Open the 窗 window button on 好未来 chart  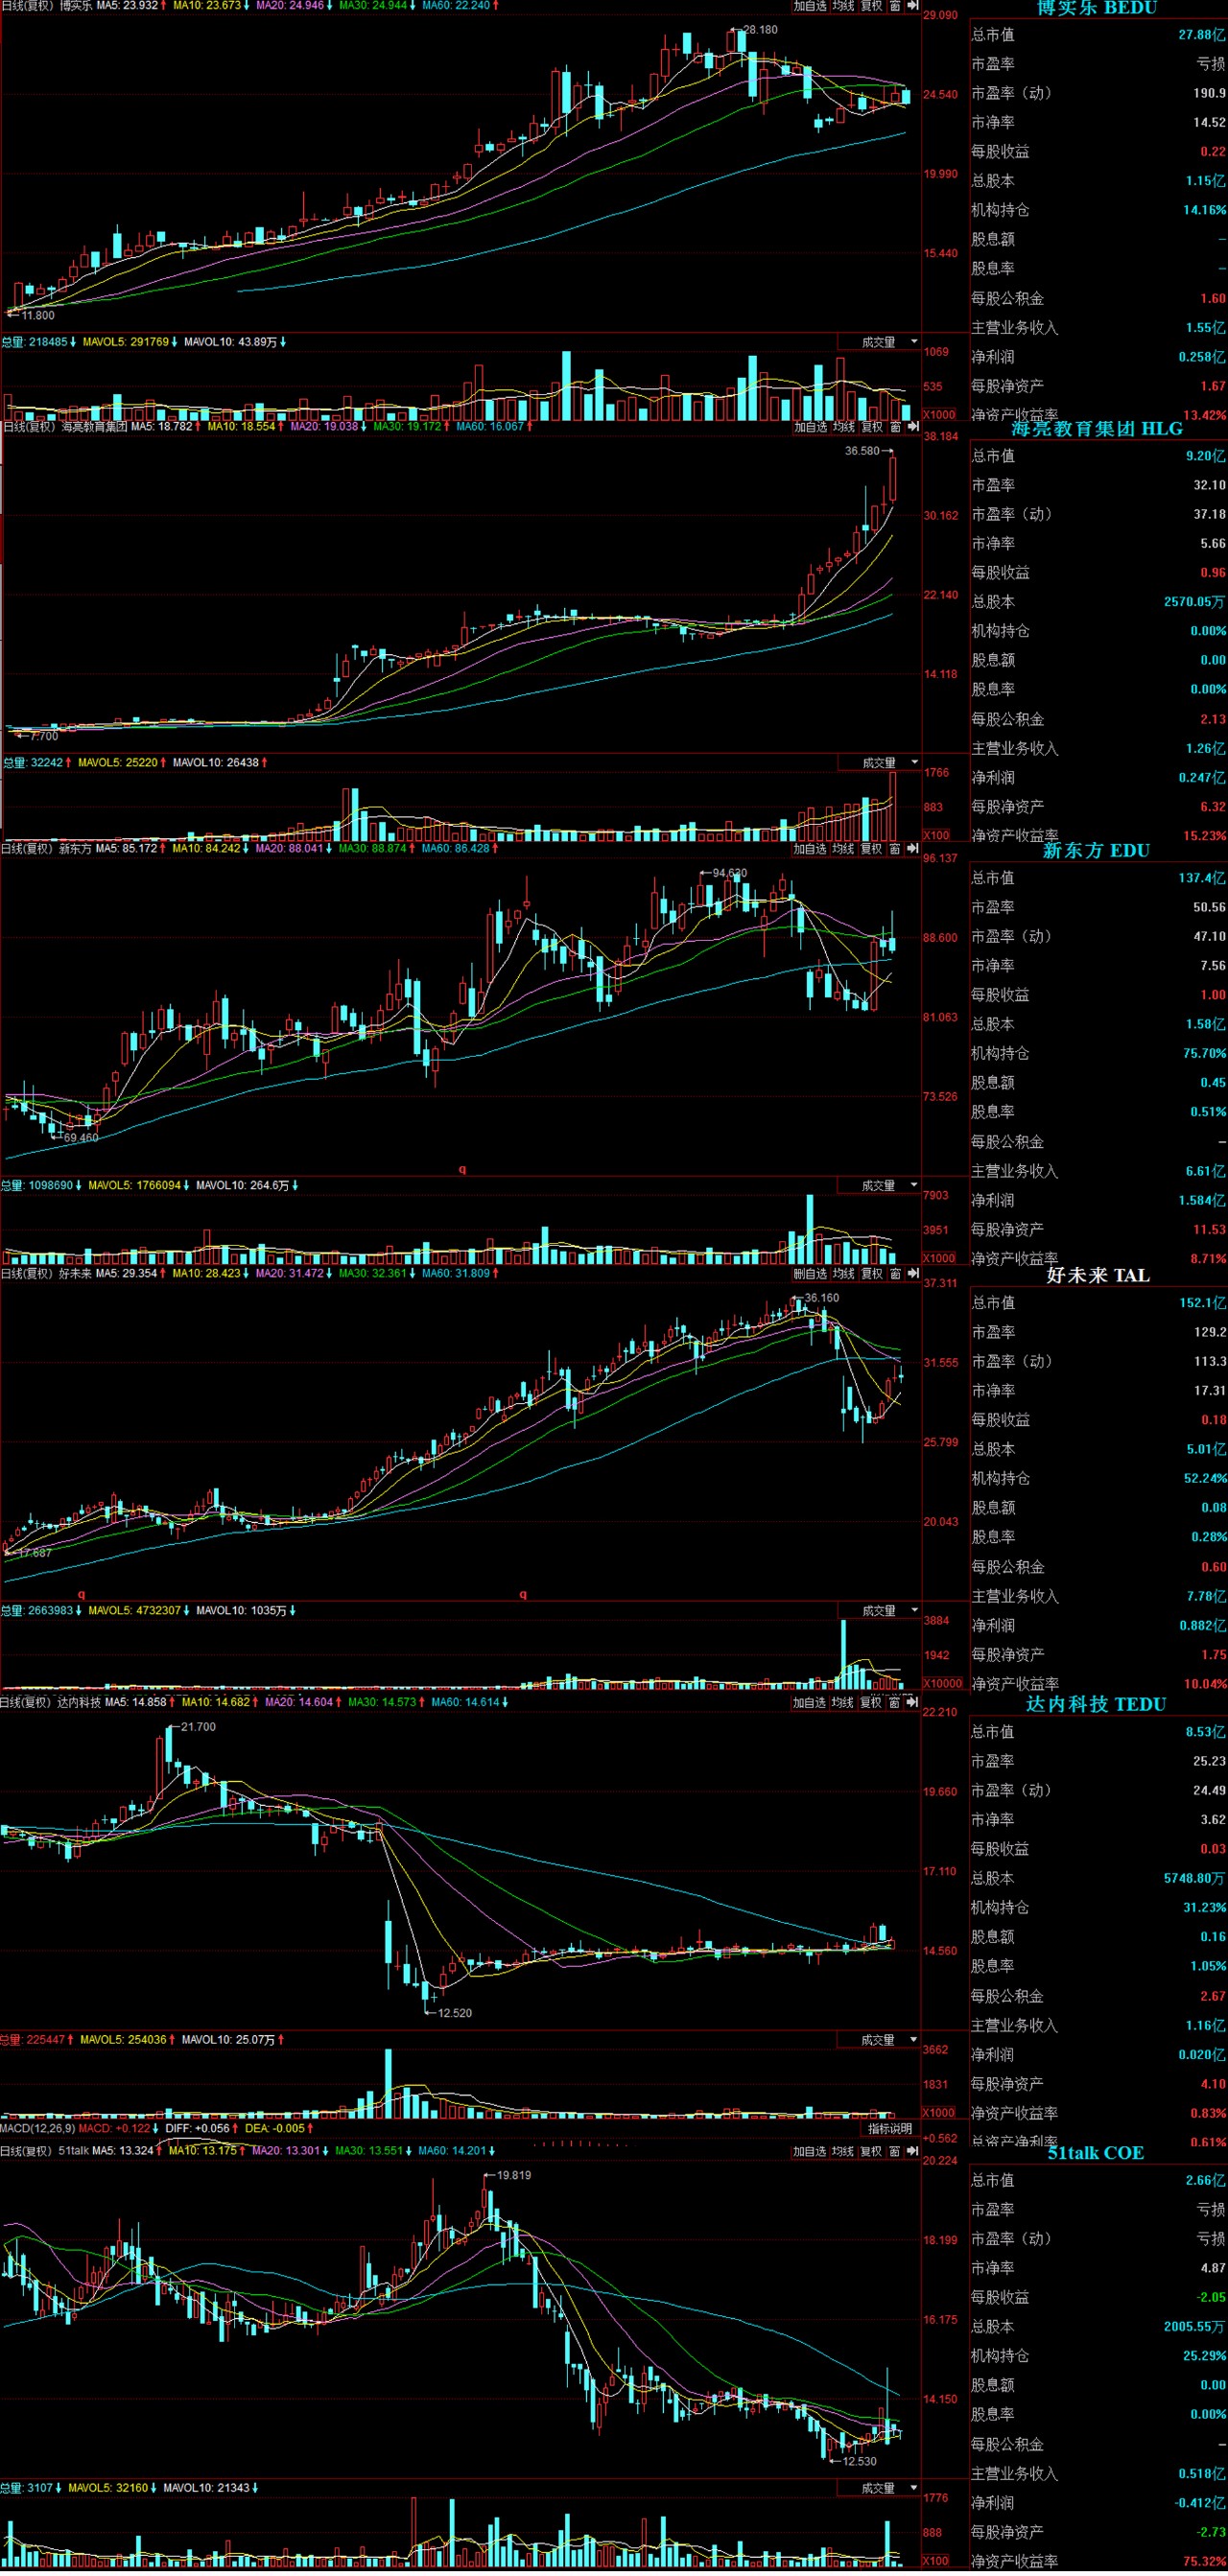point(895,1274)
